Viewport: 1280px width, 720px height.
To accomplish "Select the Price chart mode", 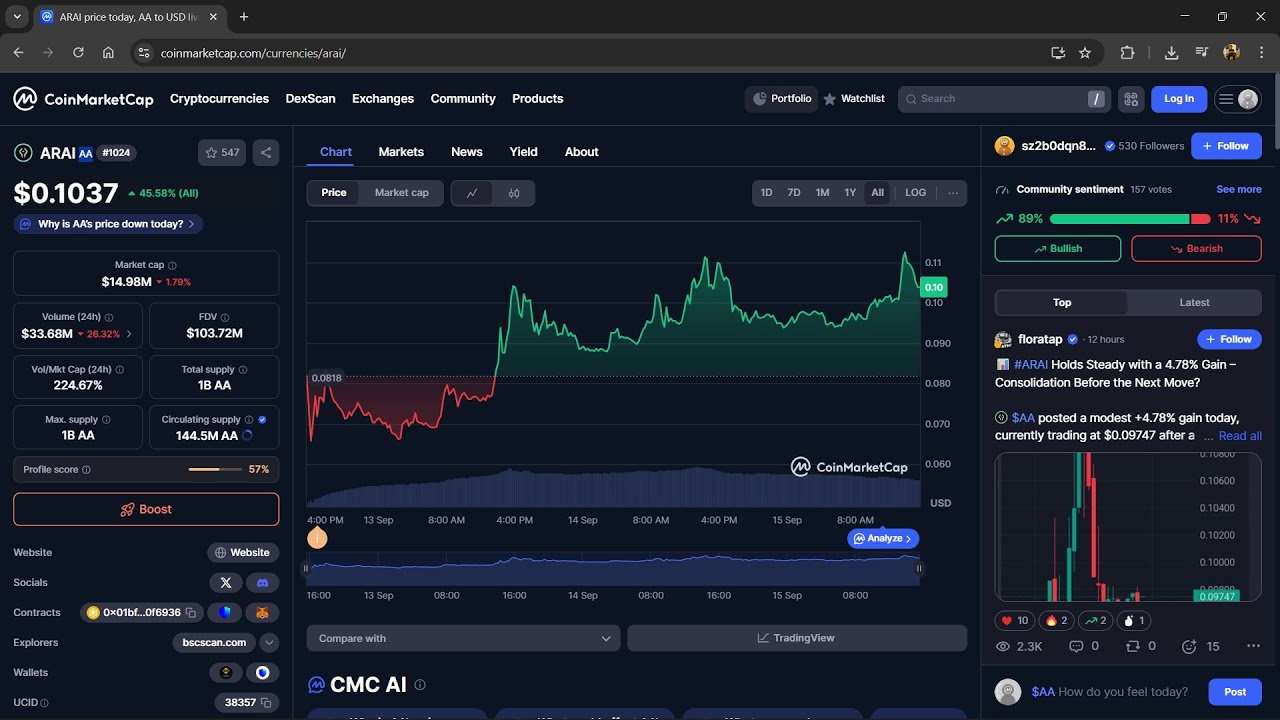I will (334, 193).
